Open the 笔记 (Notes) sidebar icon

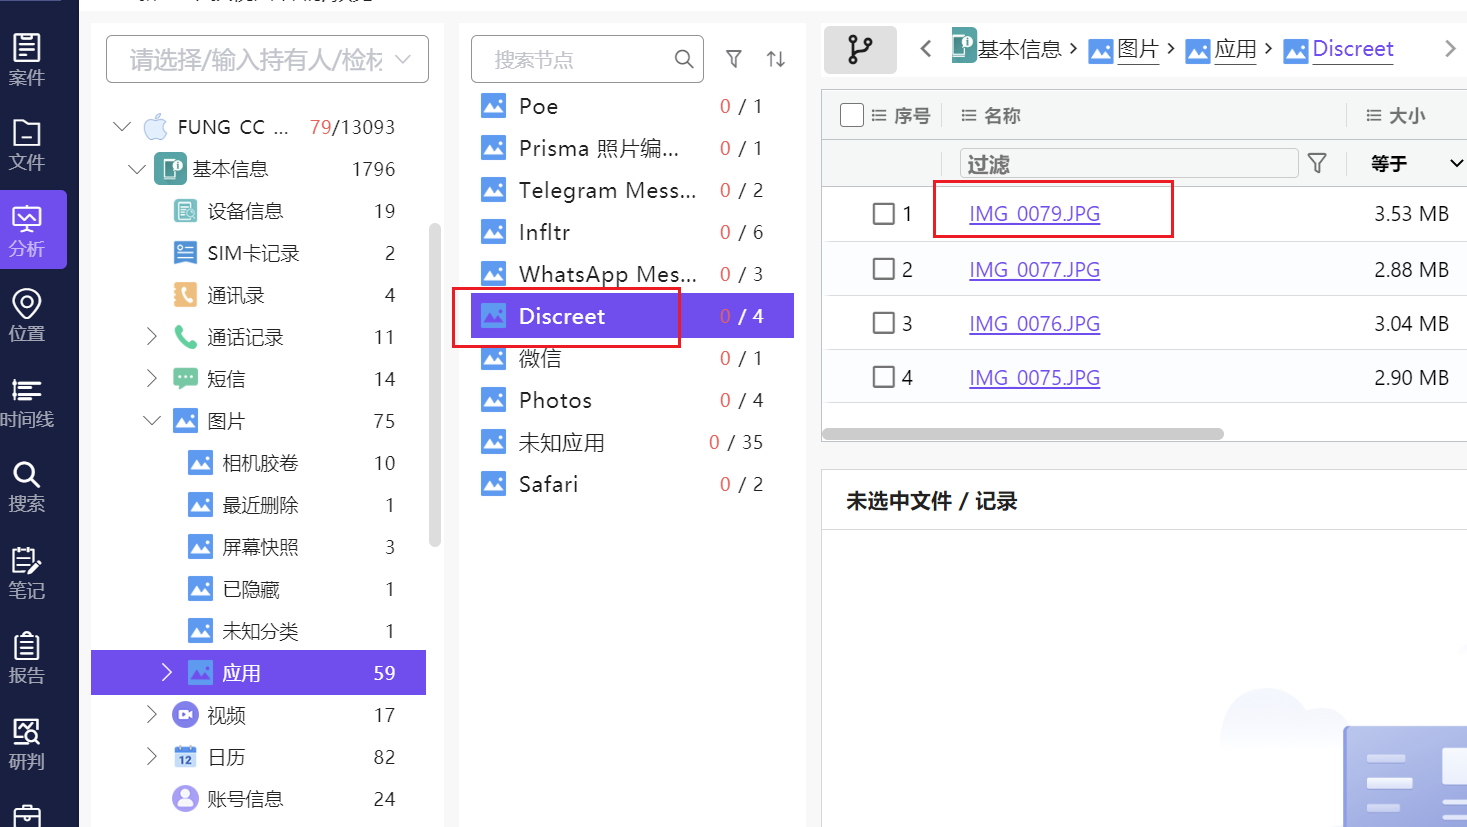[x=27, y=572]
